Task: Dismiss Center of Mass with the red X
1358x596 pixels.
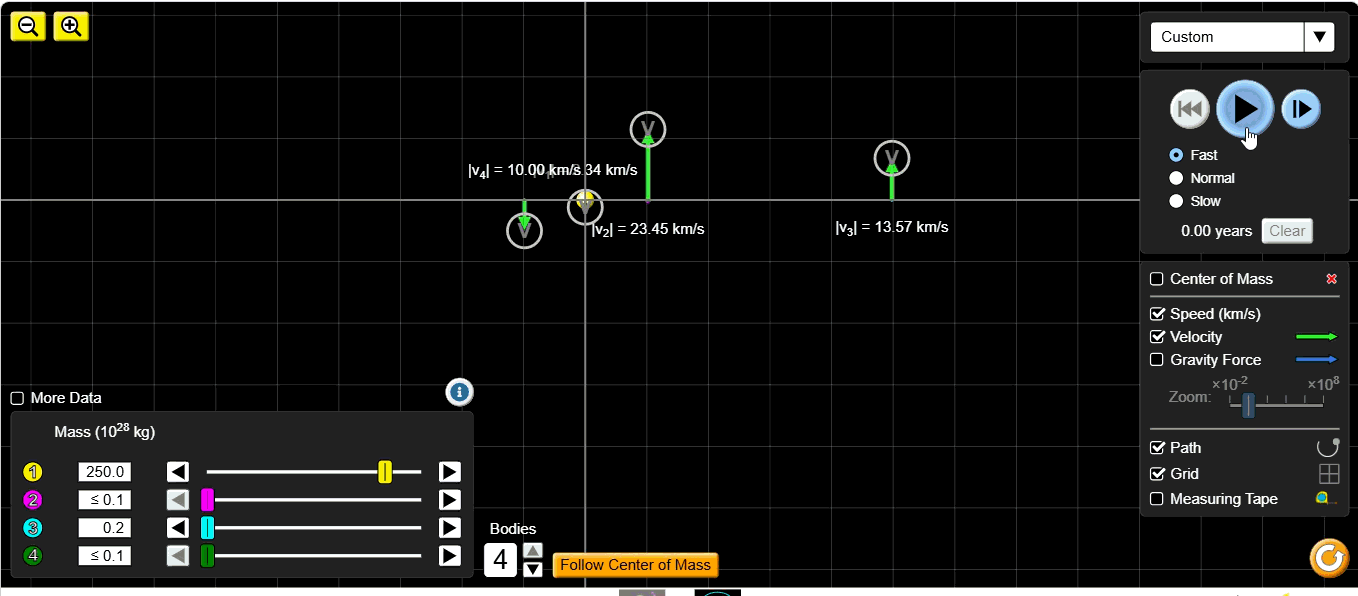Action: (1331, 279)
